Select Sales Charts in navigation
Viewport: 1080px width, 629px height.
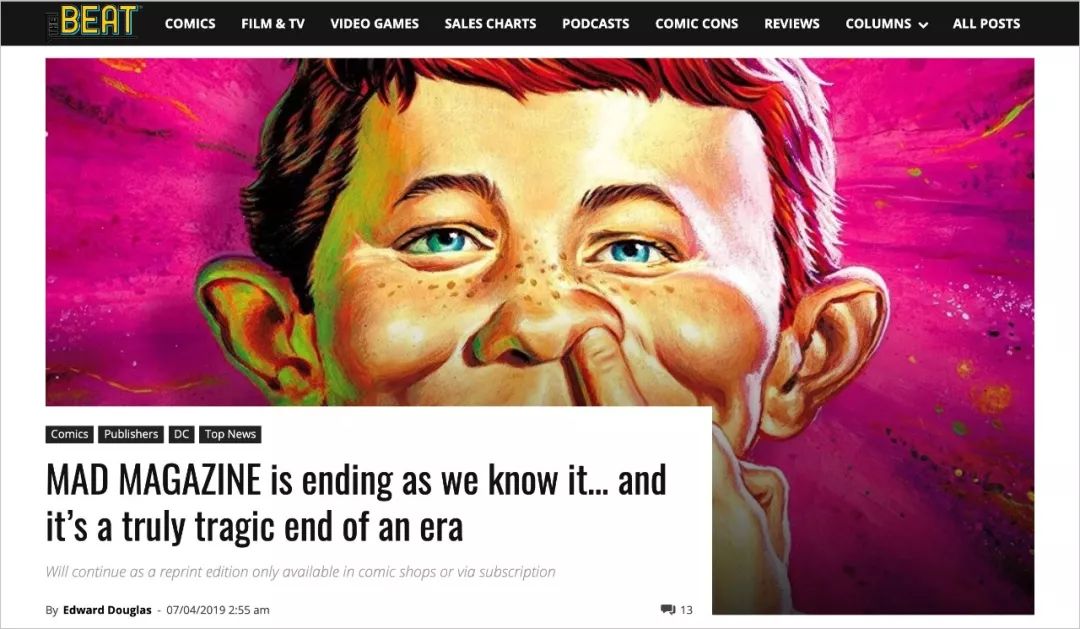click(490, 23)
